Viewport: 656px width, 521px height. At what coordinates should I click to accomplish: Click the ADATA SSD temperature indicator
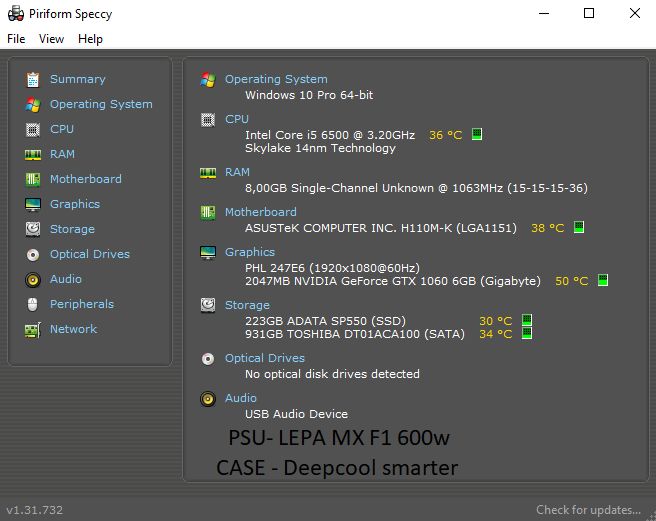tap(527, 321)
